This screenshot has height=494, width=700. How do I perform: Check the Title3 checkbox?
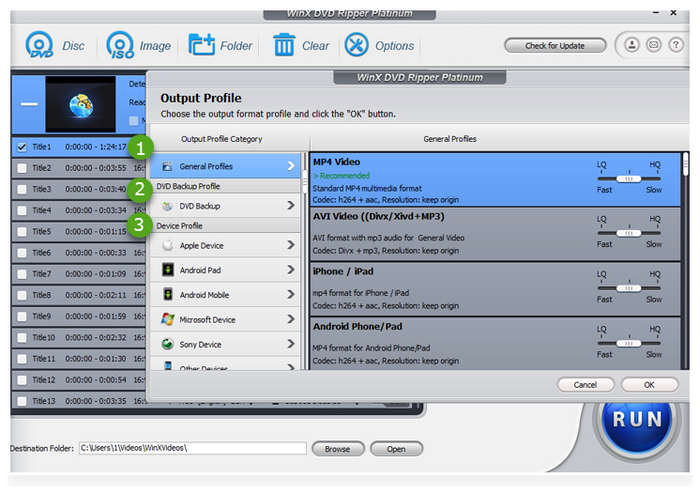tap(21, 189)
